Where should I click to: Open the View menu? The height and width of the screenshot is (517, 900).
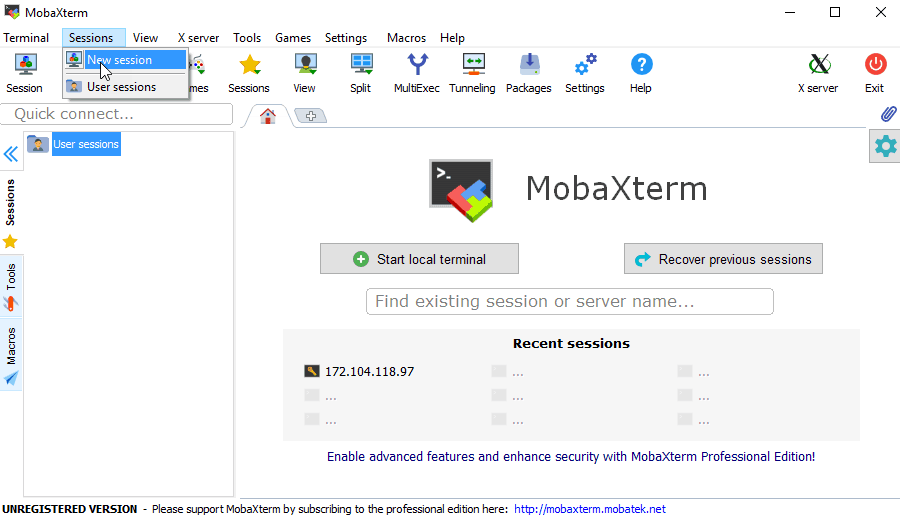[x=145, y=38]
